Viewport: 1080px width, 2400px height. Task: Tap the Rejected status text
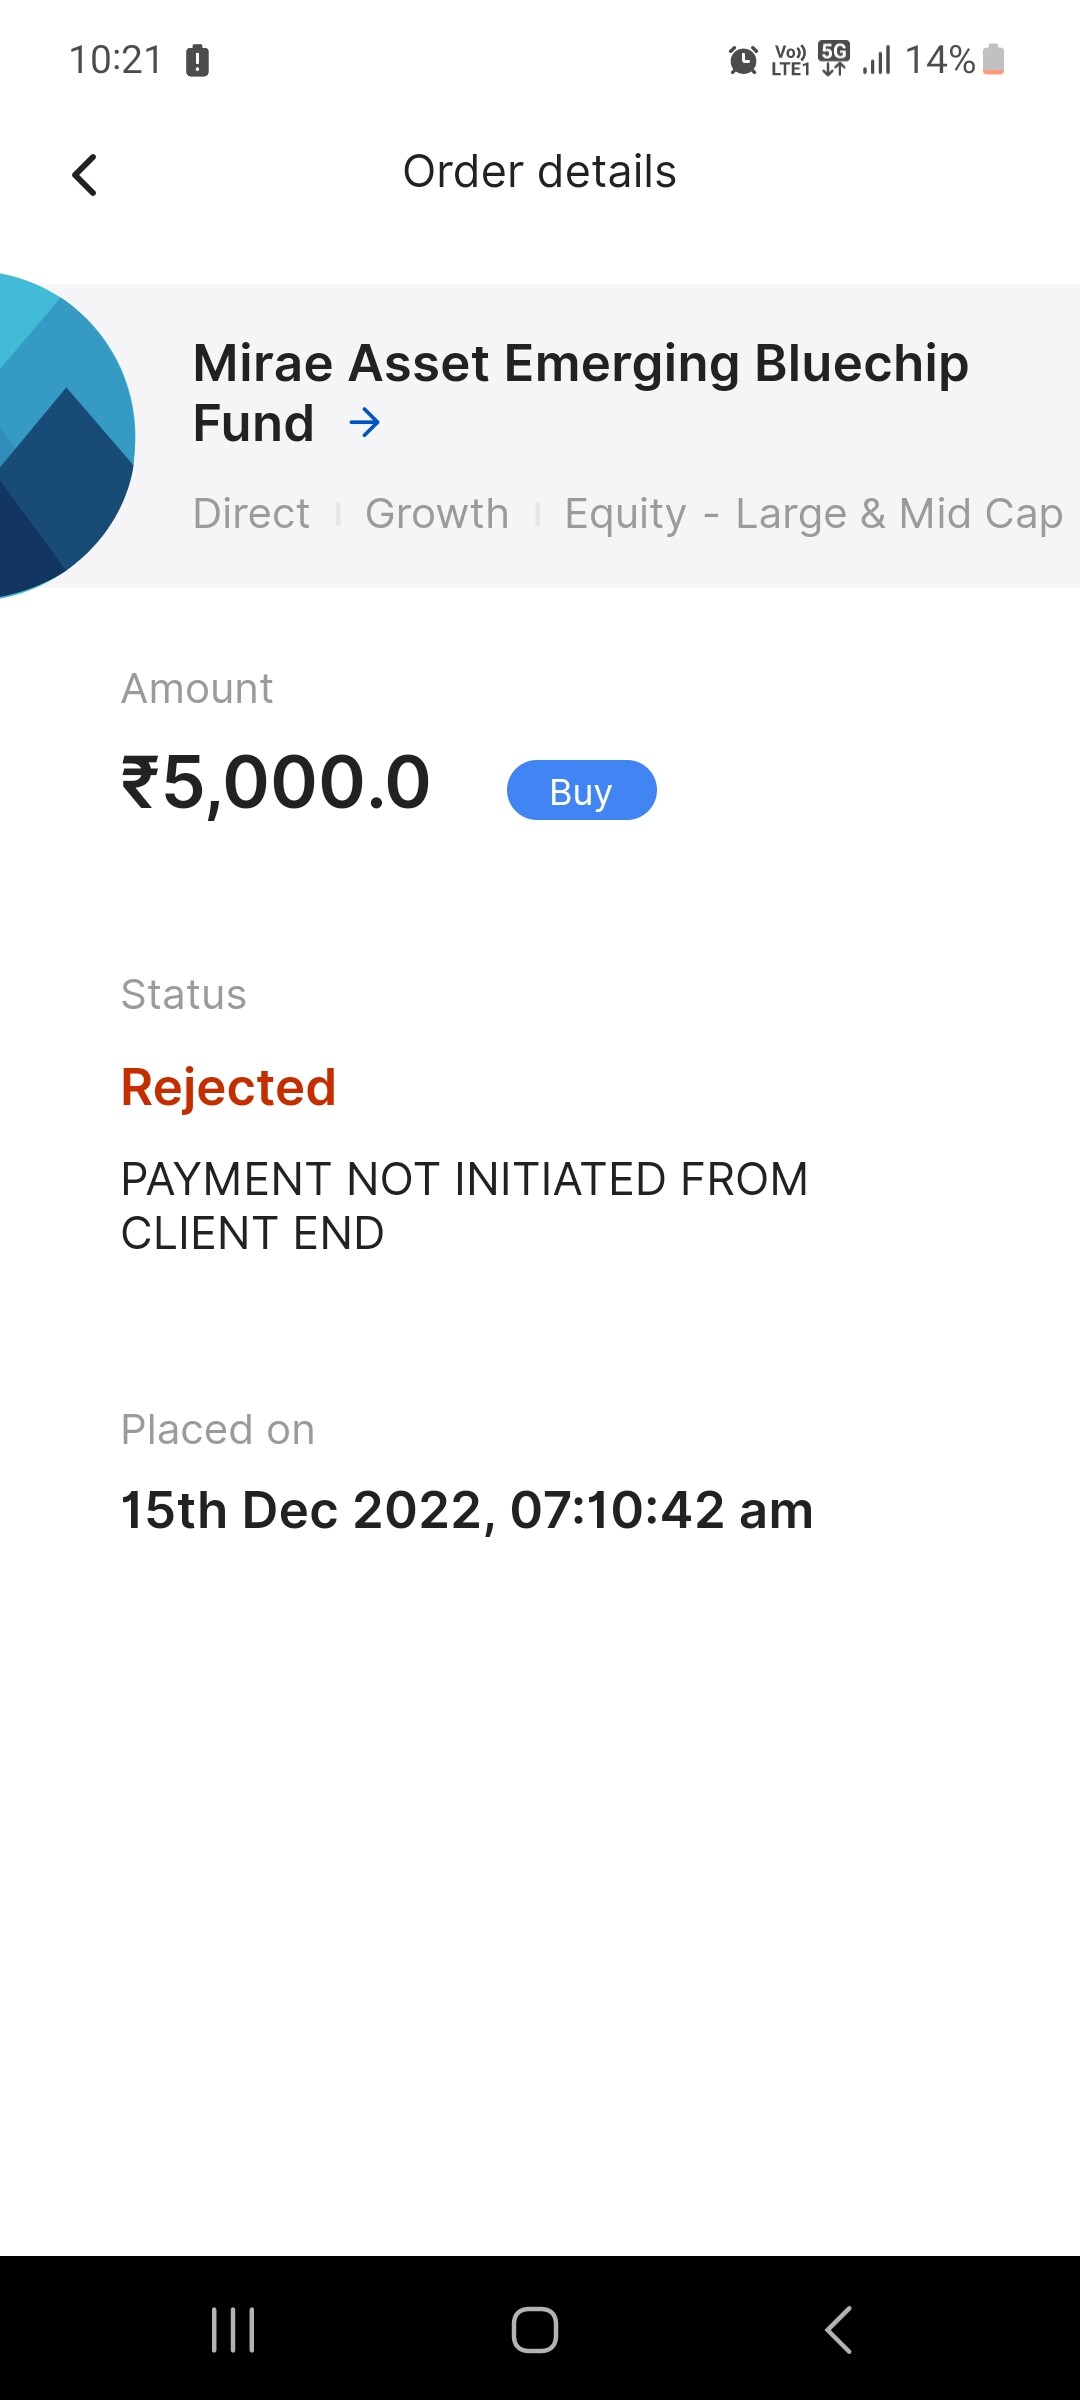(x=228, y=1087)
